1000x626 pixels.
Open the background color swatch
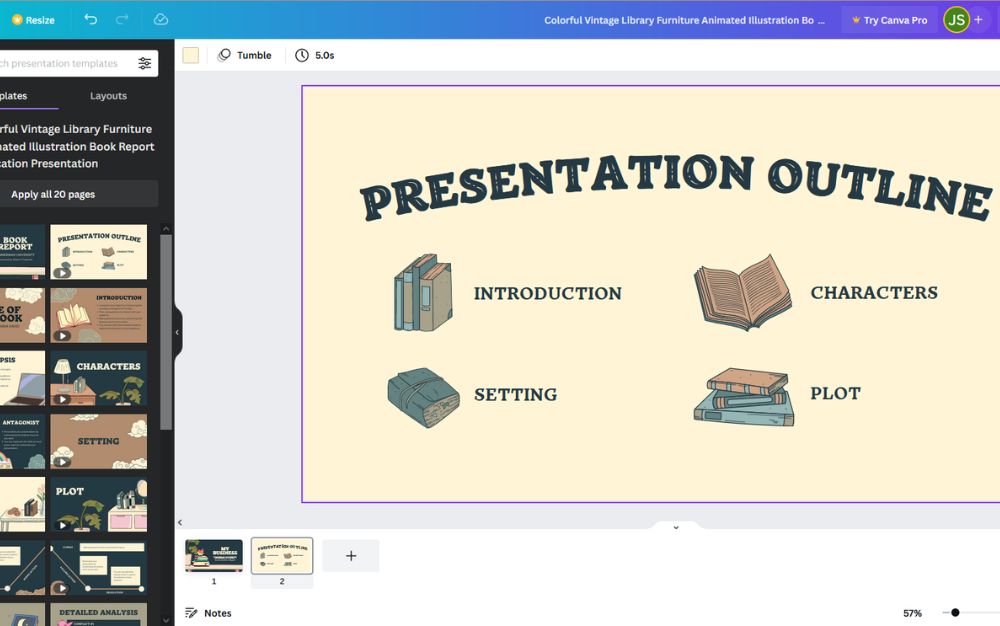pyautogui.click(x=191, y=56)
